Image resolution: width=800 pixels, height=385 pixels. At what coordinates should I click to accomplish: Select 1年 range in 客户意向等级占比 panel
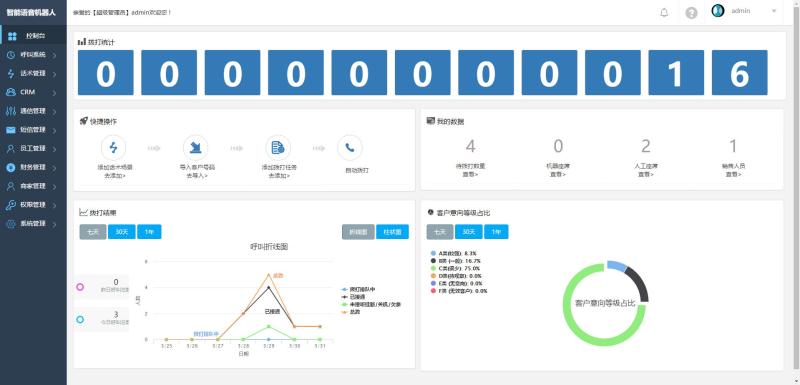pyautogui.click(x=496, y=232)
